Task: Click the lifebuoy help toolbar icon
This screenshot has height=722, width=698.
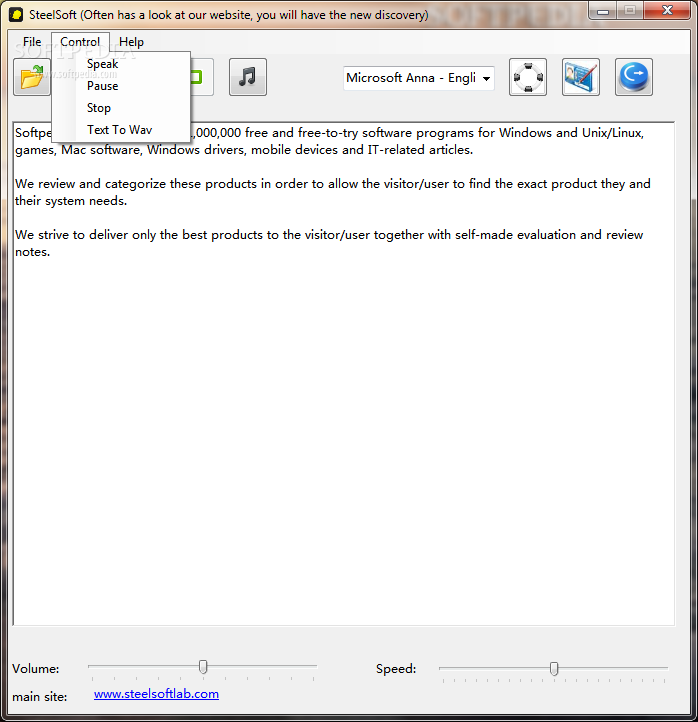Action: pos(528,77)
